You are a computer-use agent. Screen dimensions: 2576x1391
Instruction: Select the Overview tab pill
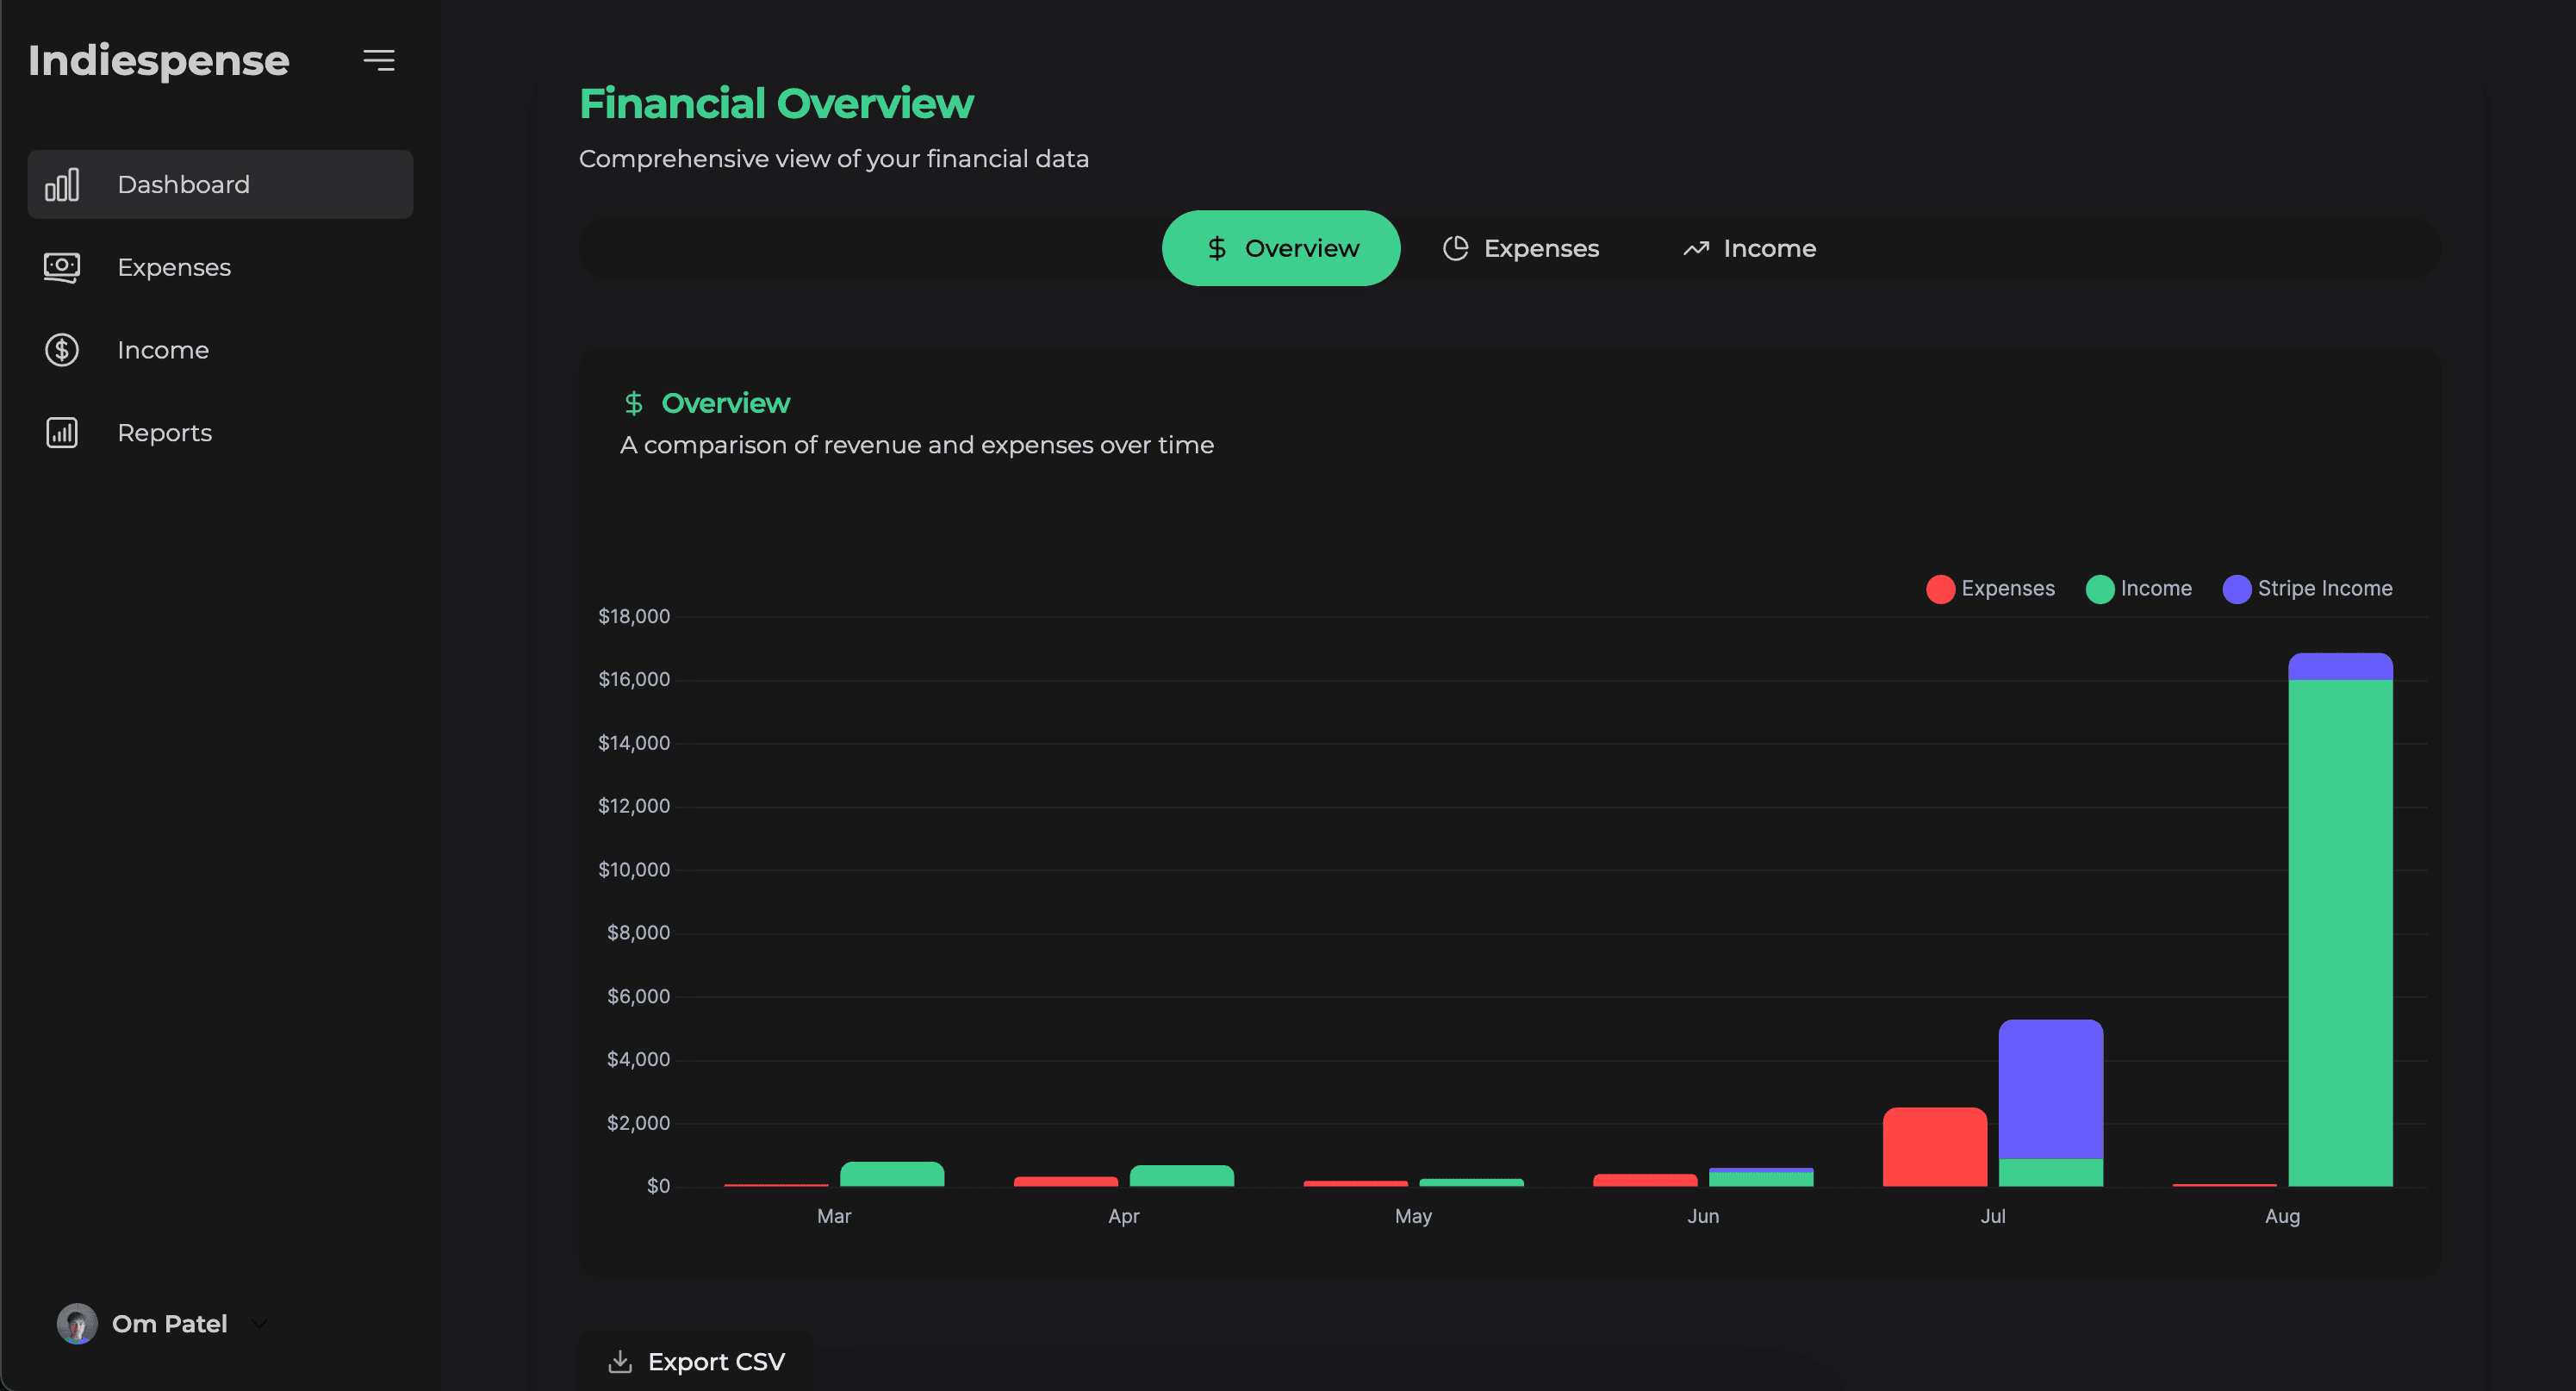click(1280, 248)
